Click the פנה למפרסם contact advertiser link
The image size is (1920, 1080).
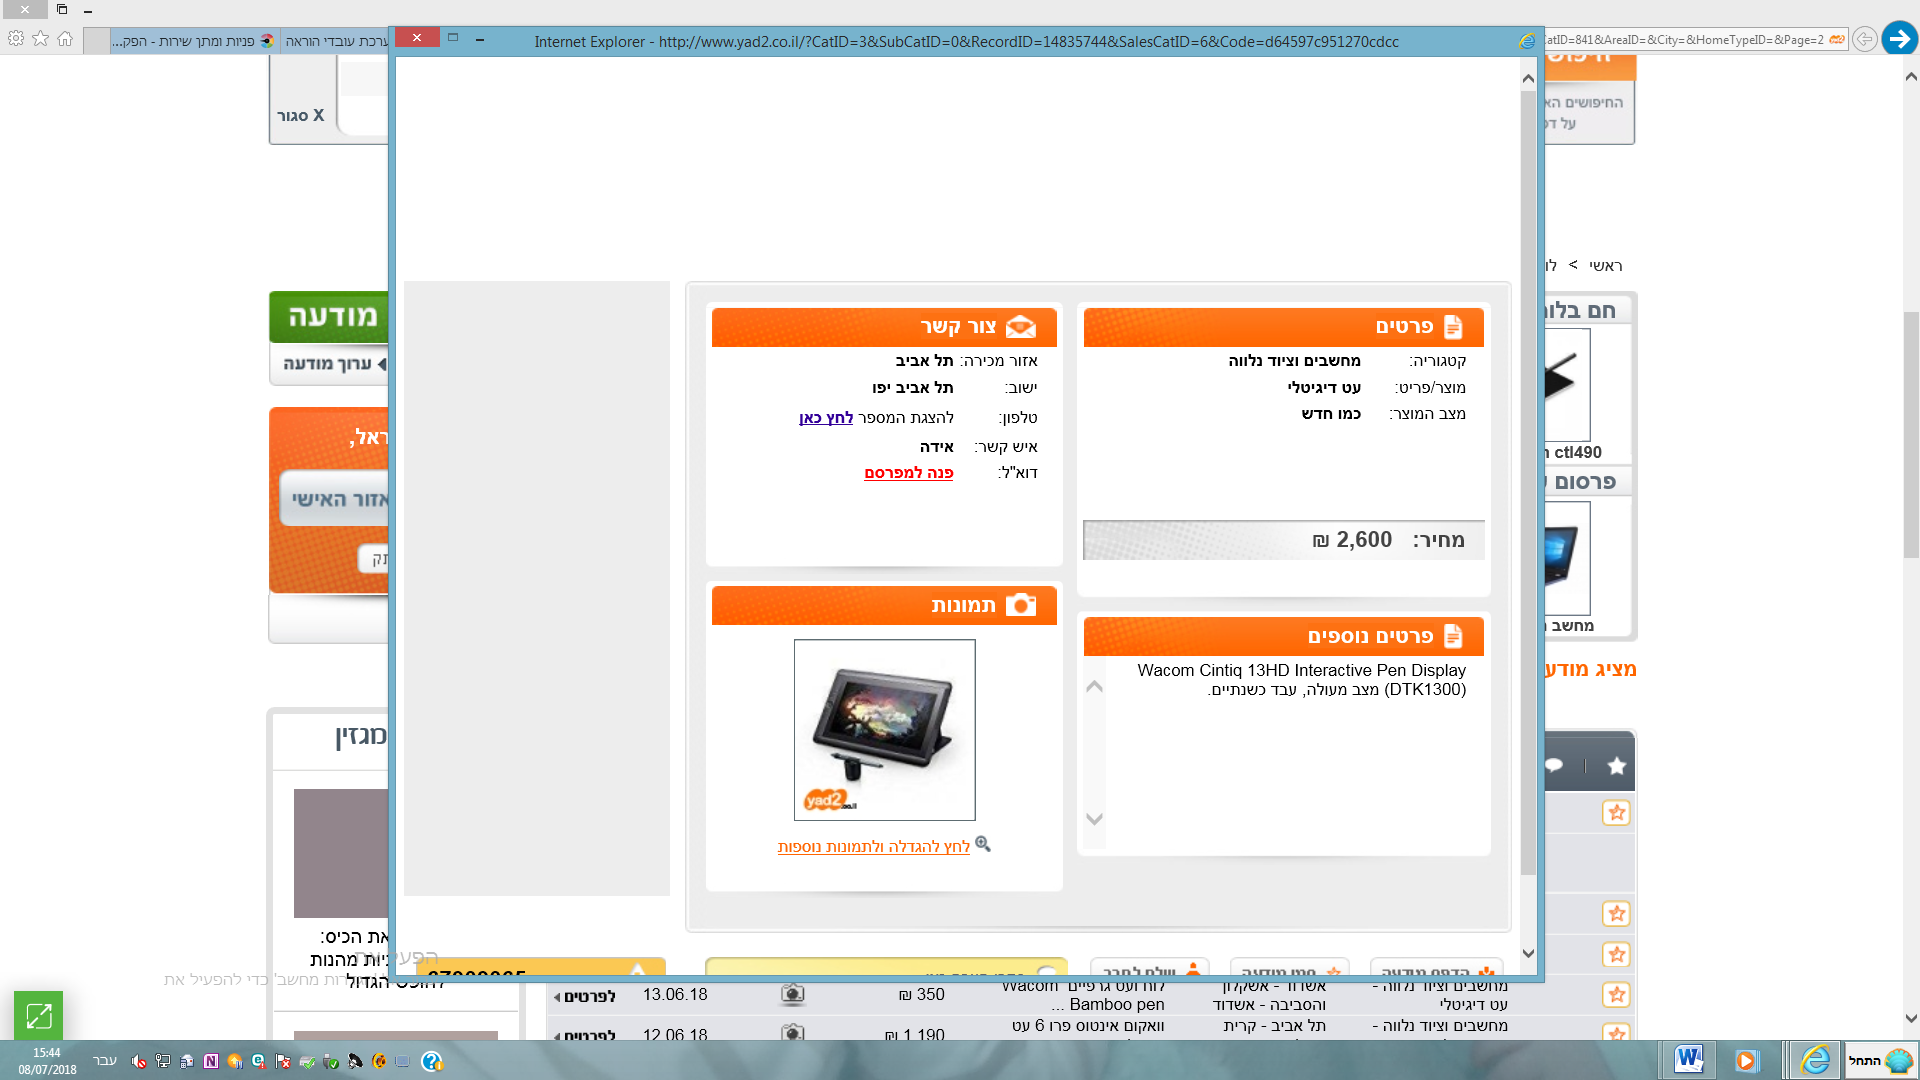pos(908,473)
